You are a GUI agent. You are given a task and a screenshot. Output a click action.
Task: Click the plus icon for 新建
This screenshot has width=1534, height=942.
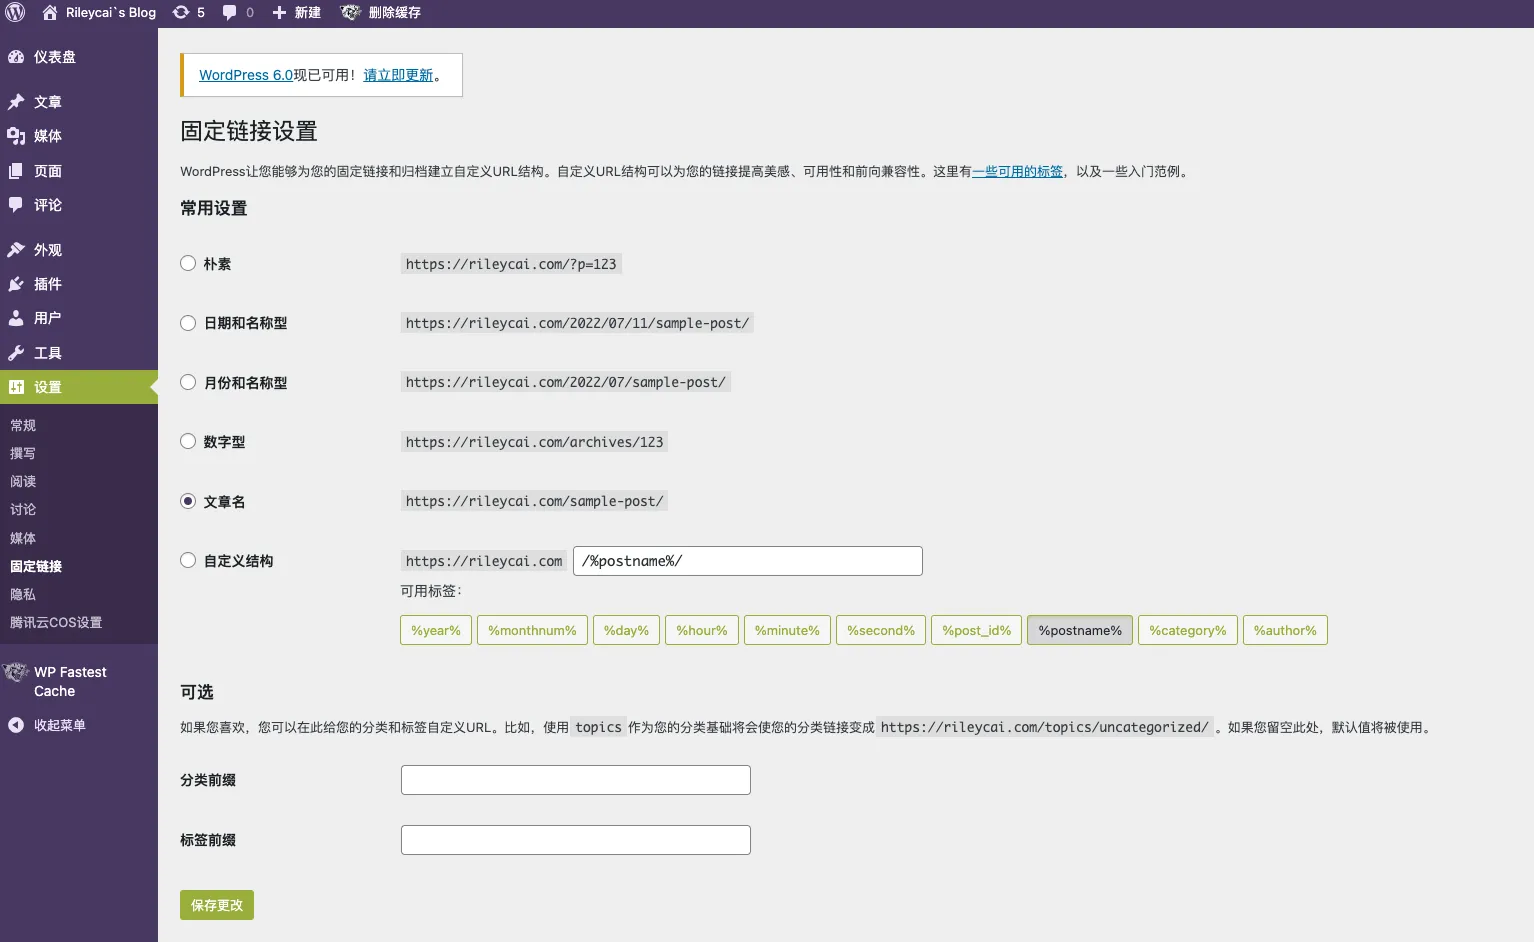pos(279,12)
